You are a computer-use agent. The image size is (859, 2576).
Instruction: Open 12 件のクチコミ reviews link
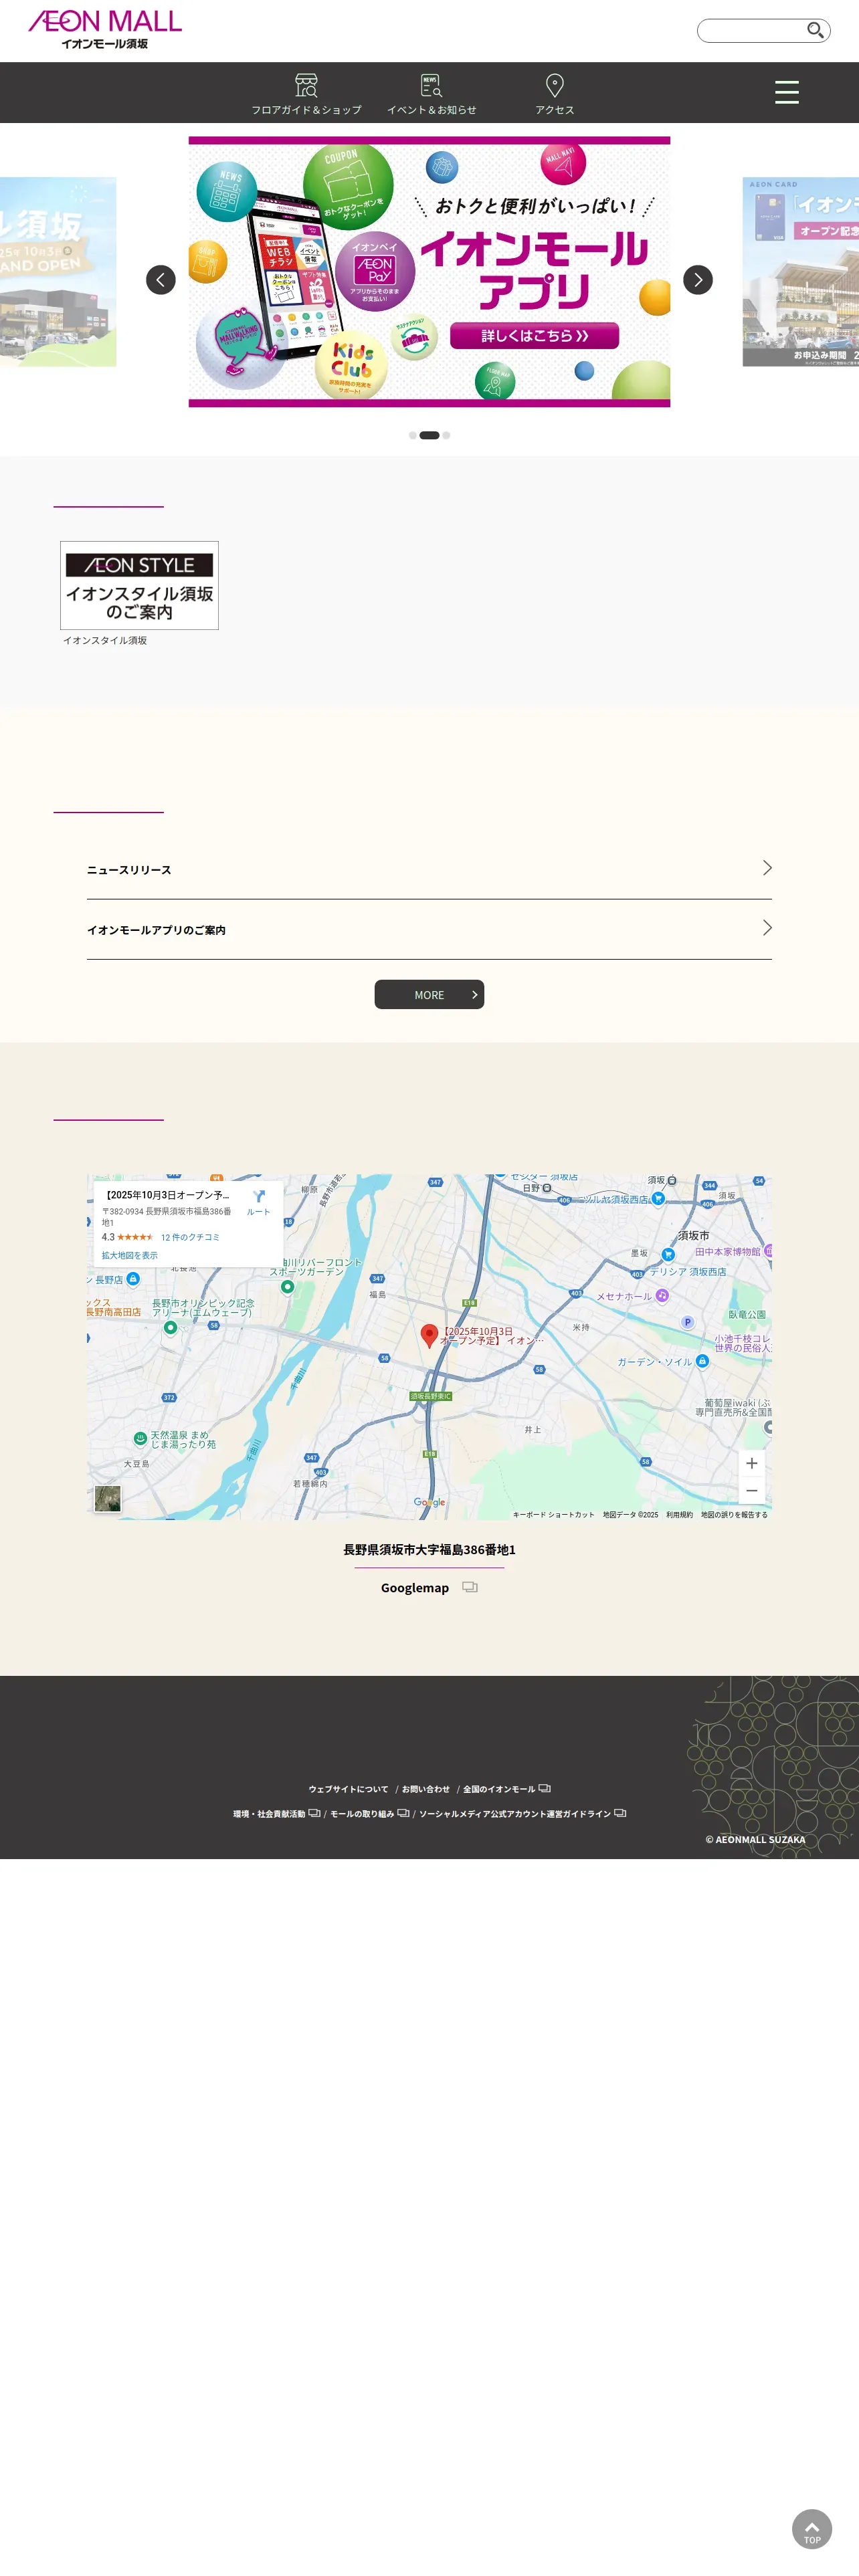(x=190, y=1237)
